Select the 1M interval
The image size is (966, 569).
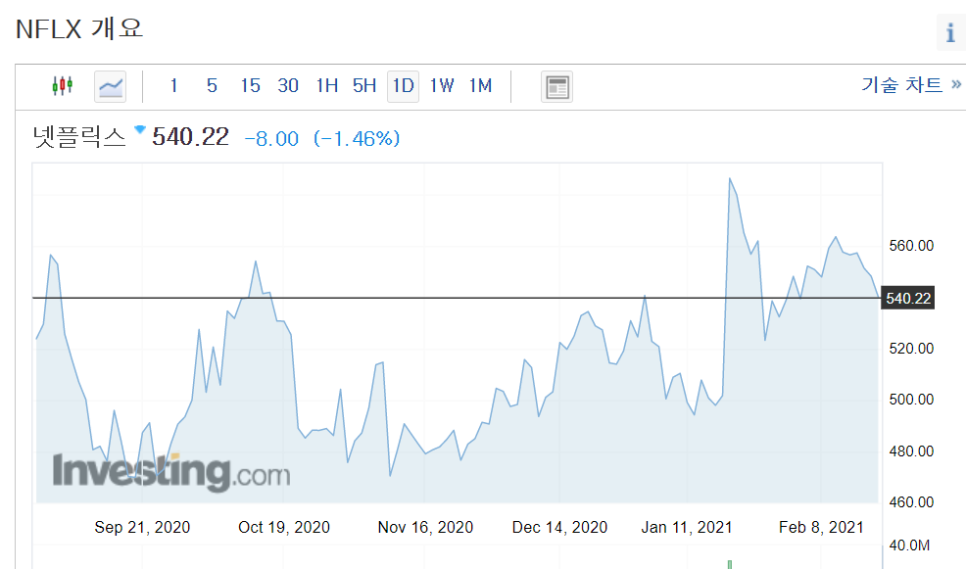(x=480, y=86)
